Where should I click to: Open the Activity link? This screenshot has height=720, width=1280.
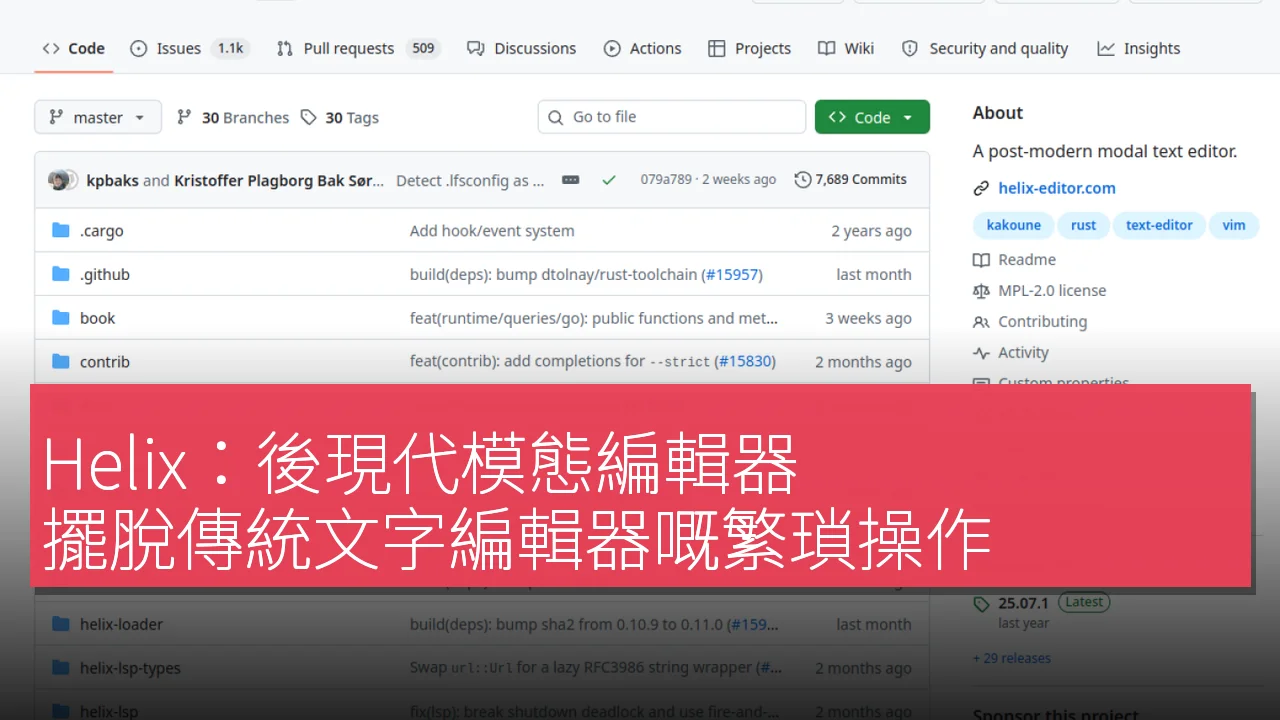click(1023, 353)
